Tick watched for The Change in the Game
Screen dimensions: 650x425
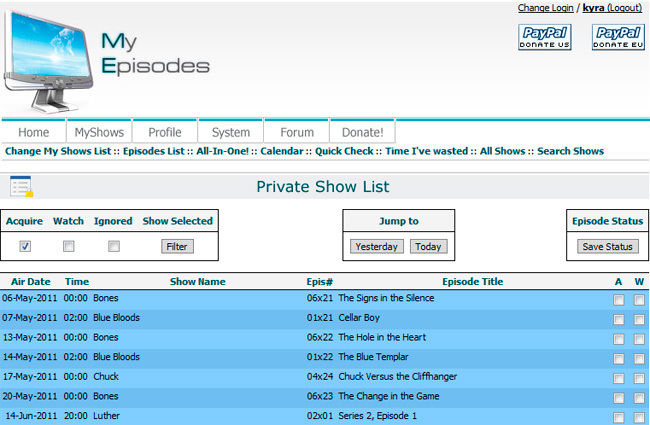(639, 398)
